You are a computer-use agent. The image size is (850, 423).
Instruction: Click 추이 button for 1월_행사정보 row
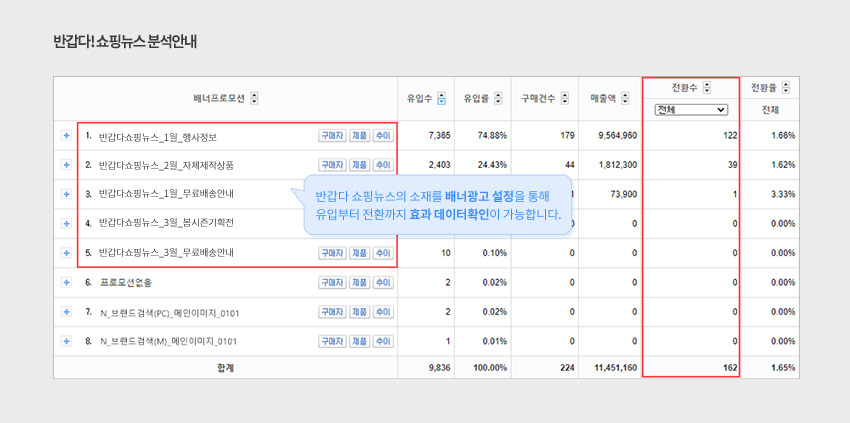point(383,136)
